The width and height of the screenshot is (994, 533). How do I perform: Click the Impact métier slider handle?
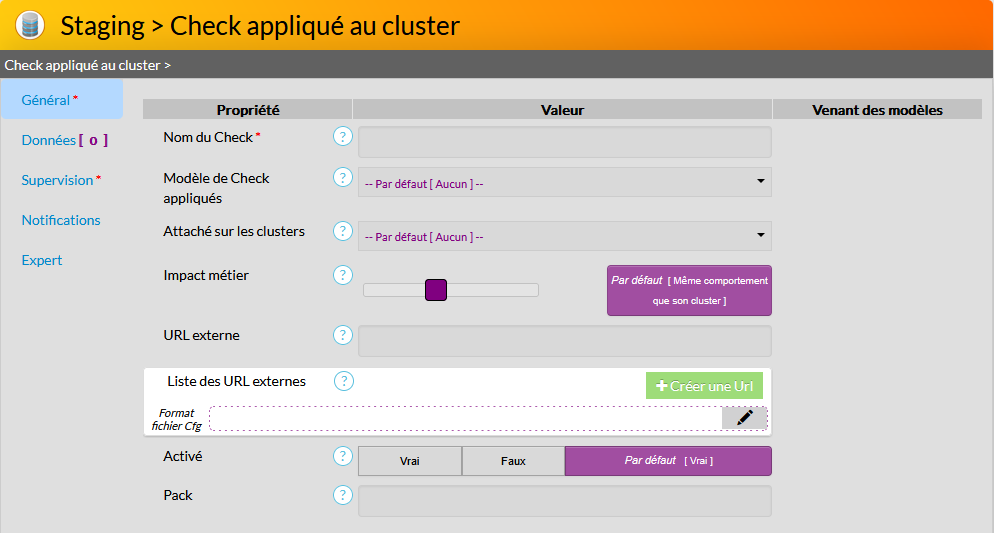click(x=435, y=290)
